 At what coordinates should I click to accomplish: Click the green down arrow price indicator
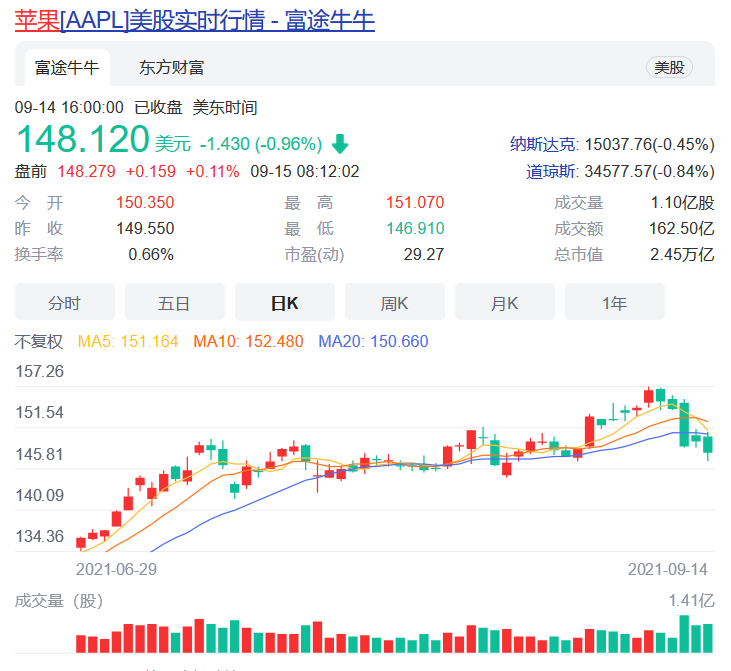point(340,144)
